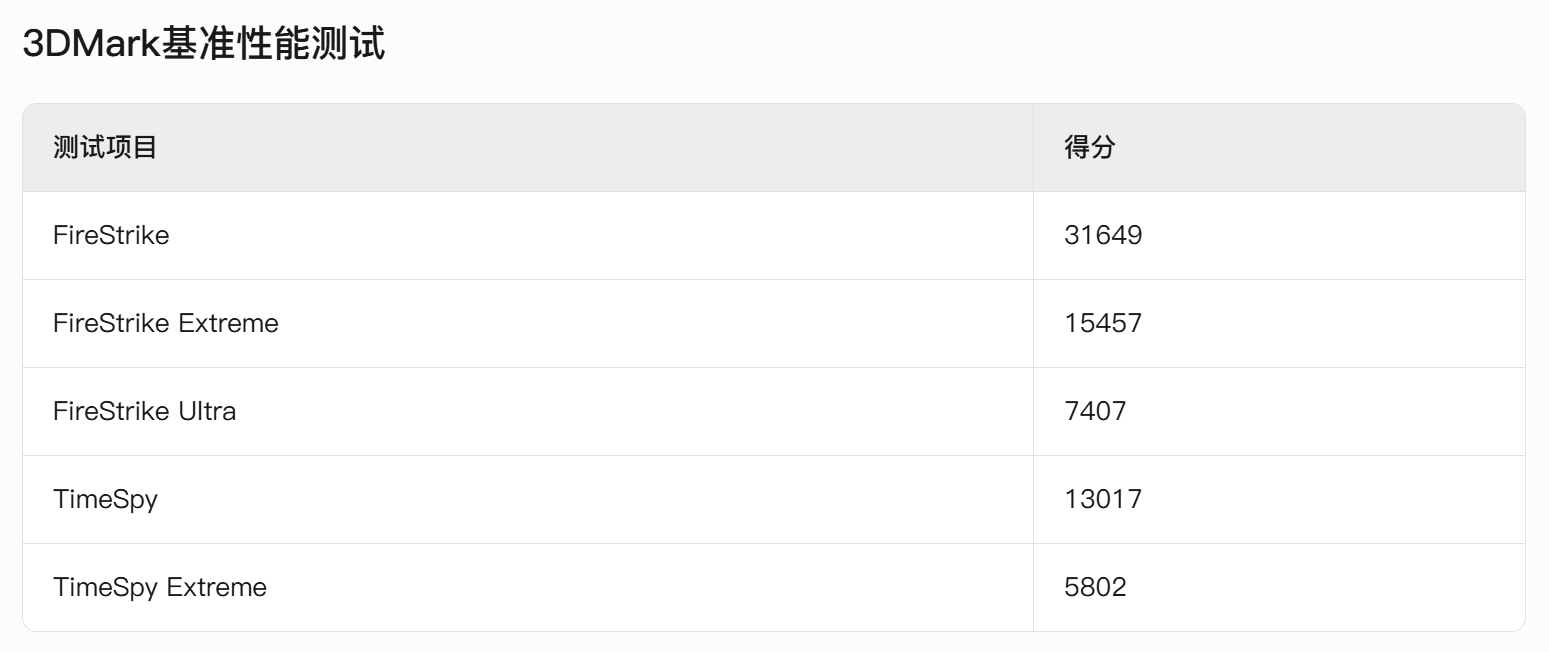Click the 3DMark基准性能测试 heading
Image resolution: width=1549 pixels, height=652 pixels.
[x=204, y=45]
